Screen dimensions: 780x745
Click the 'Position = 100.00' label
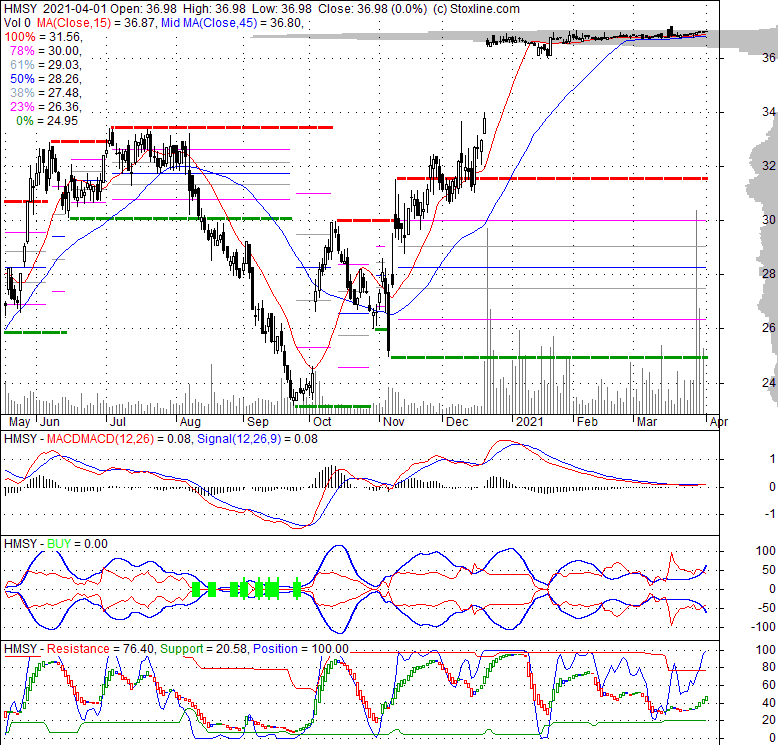coord(301,649)
